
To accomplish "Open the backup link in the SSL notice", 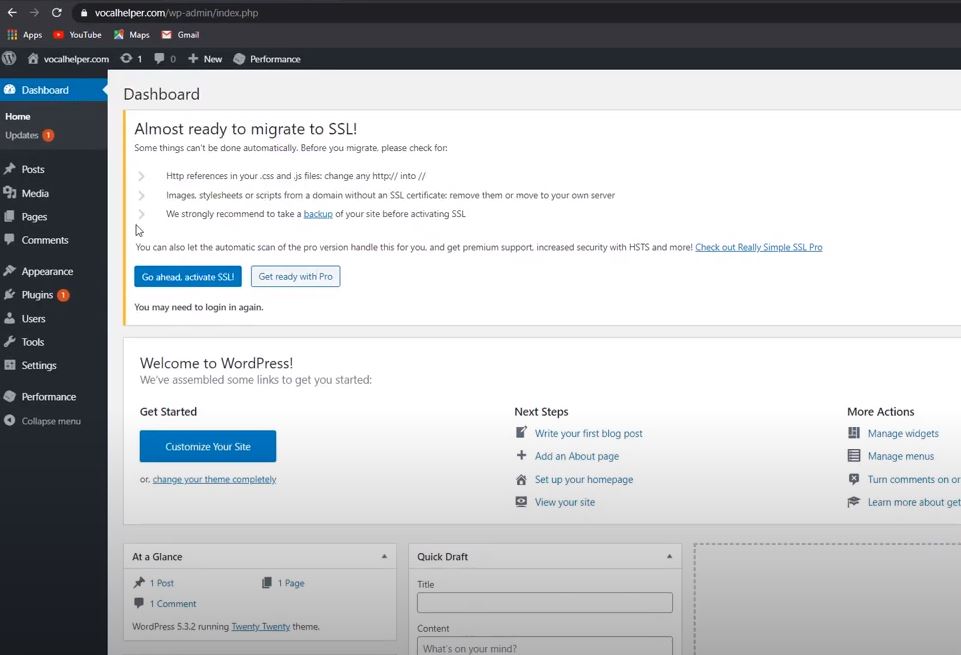I will (318, 213).
